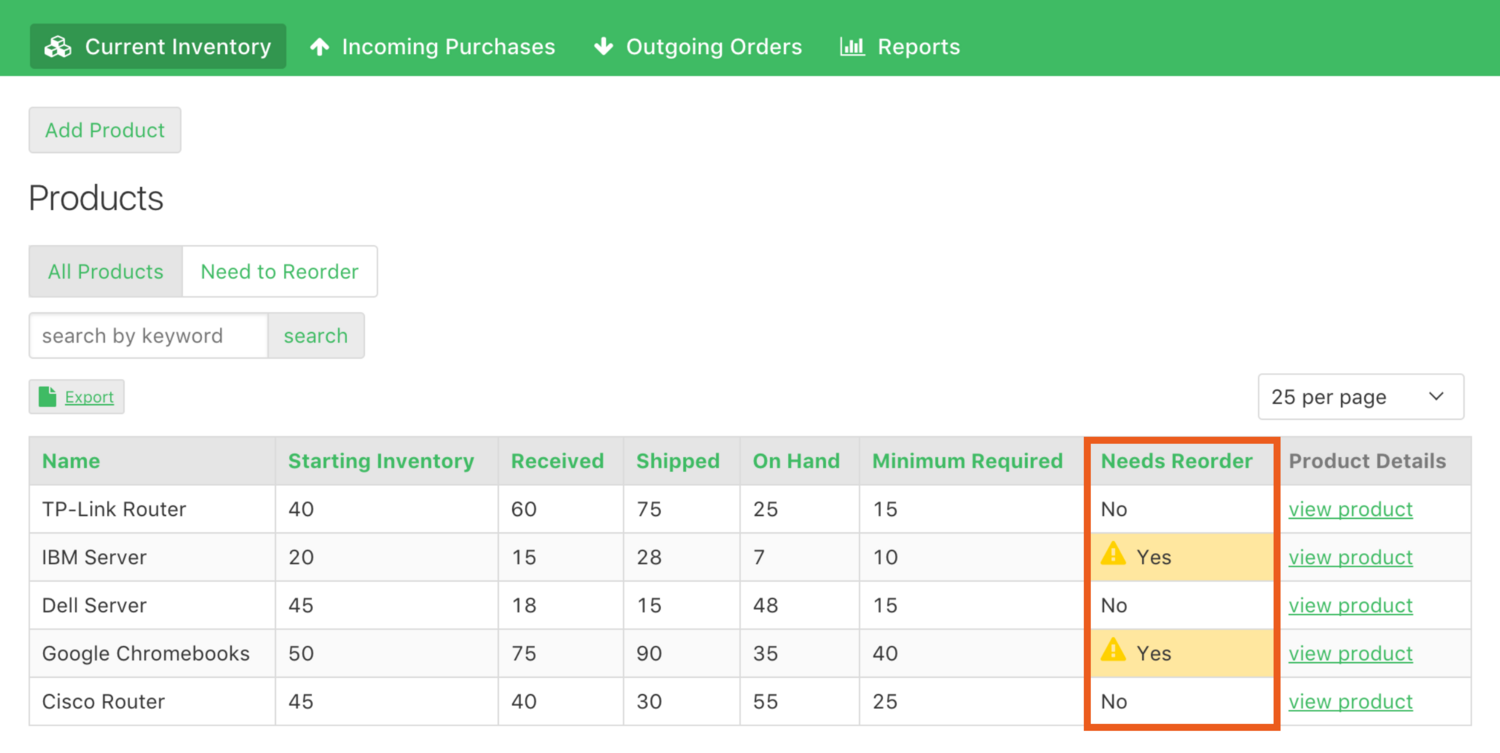Select the Current Inventory cubes icon
1500x753 pixels.
(x=58, y=46)
